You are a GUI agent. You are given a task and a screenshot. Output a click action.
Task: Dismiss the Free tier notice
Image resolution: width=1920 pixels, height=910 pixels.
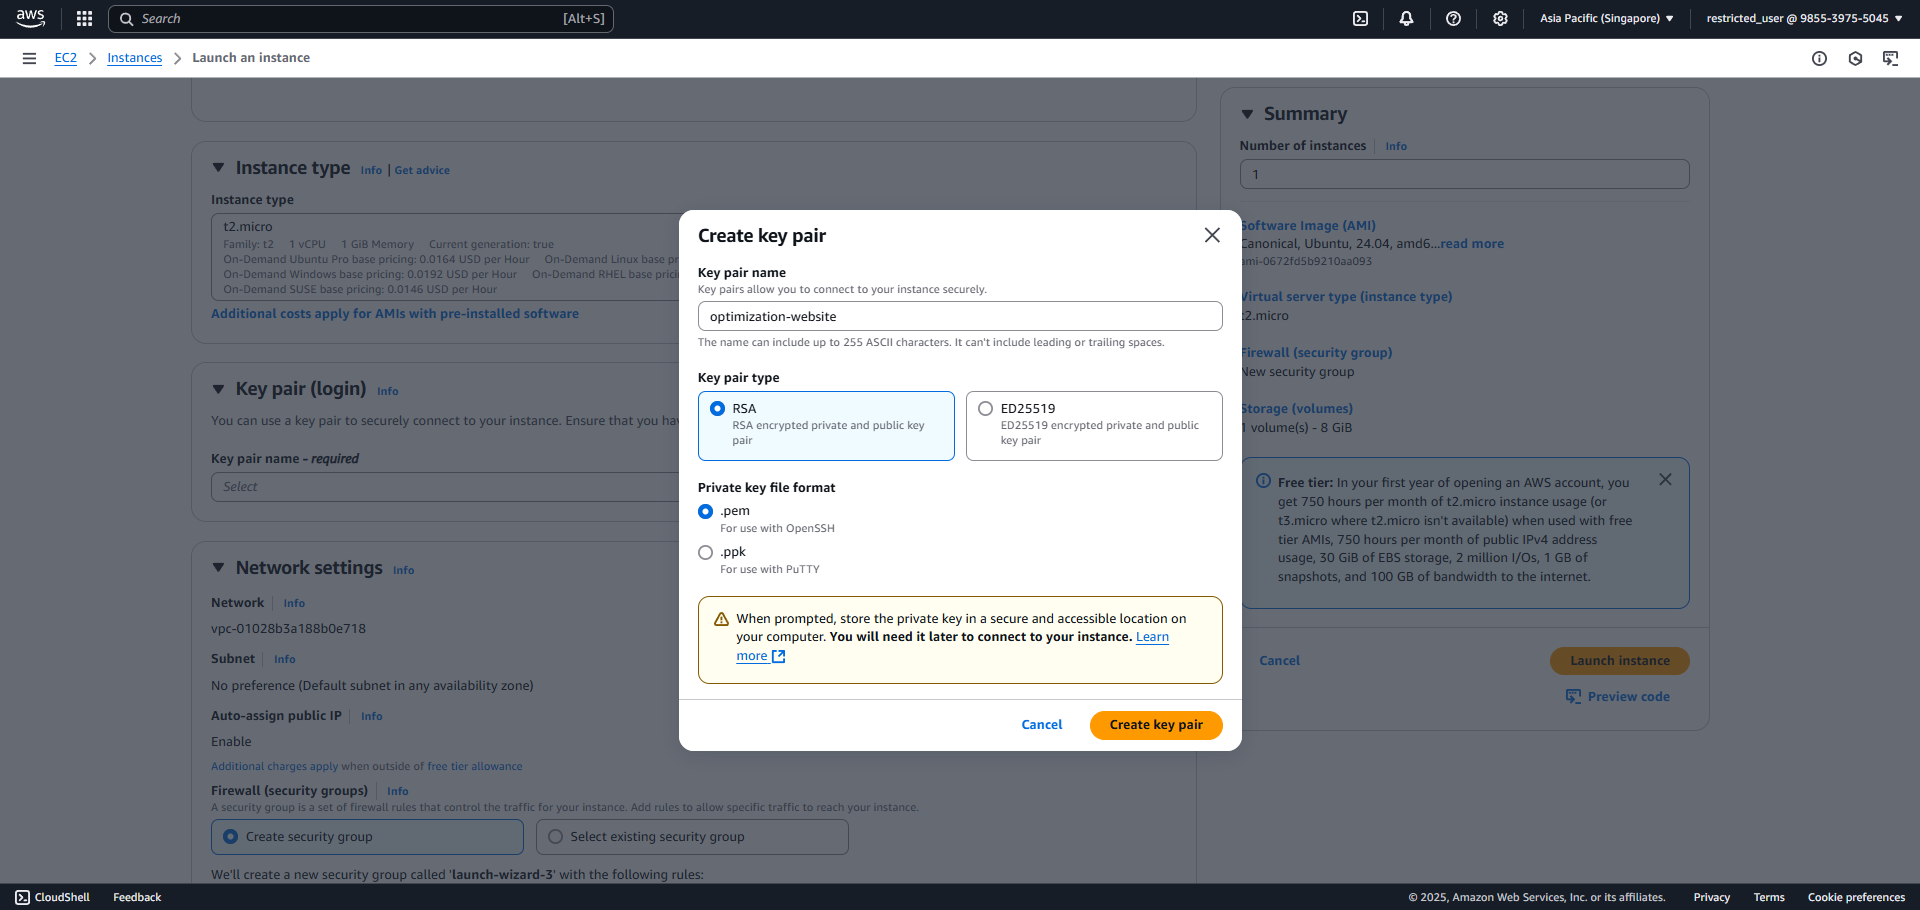[1665, 480]
